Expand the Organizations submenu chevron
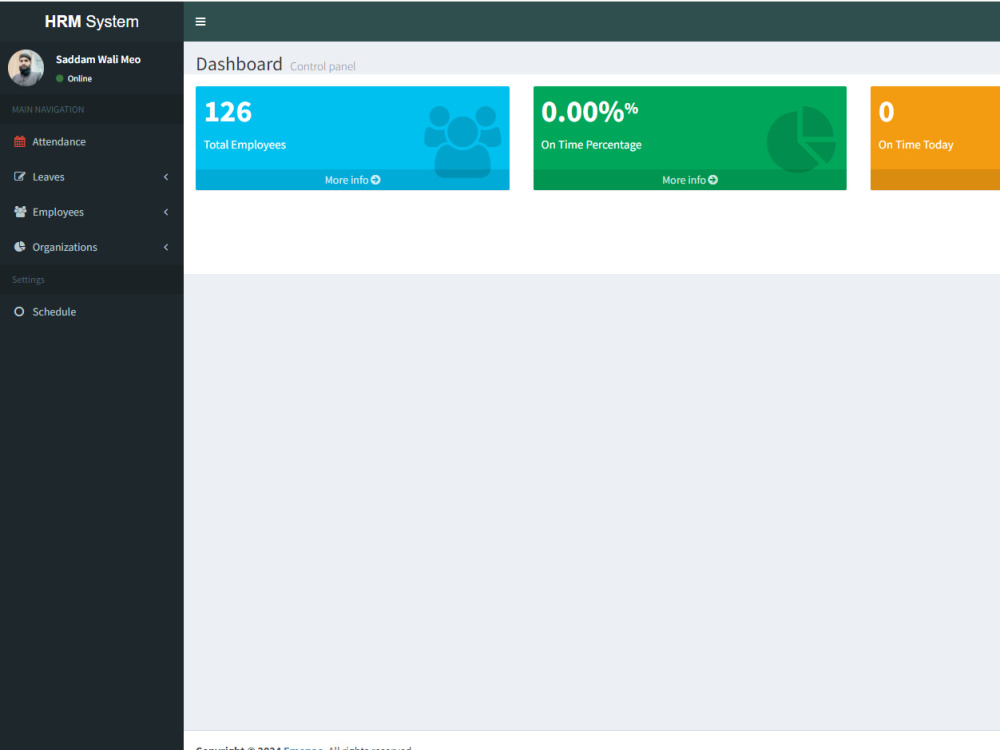 click(x=166, y=247)
